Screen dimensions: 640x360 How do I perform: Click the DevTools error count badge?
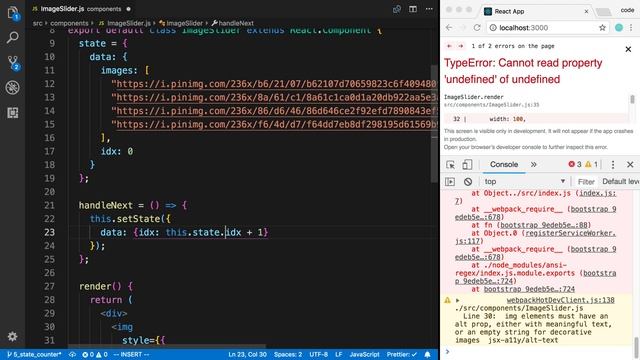[x=575, y=164]
